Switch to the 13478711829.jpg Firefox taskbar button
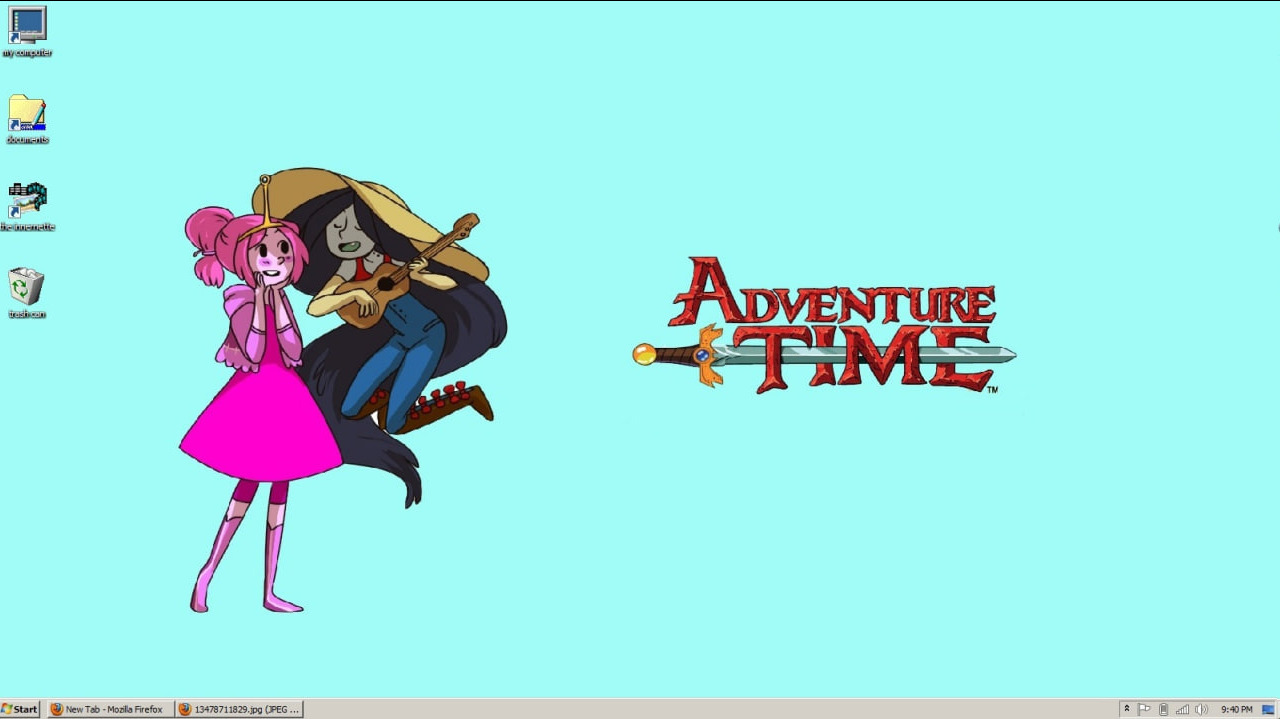Viewport: 1280px width, 719px height. tap(239, 709)
